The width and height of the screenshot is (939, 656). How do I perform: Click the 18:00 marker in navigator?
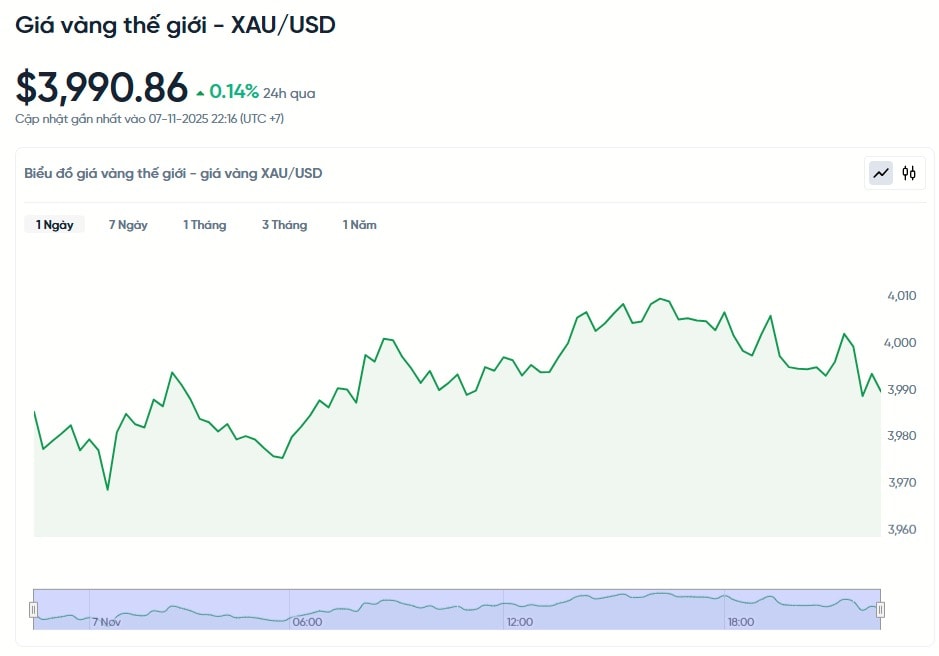[741, 622]
